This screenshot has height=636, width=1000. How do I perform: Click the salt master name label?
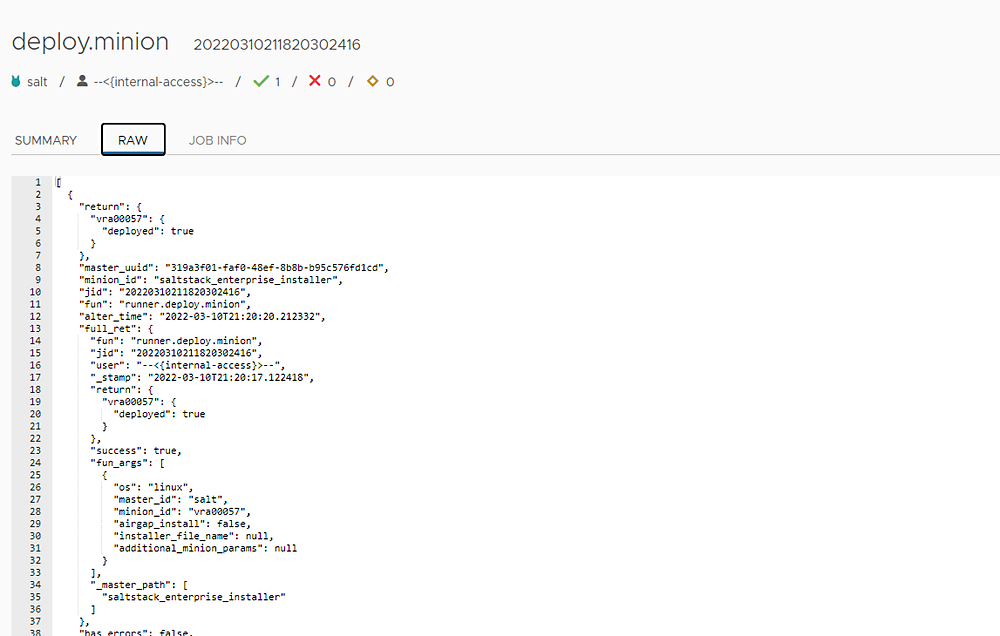(x=37, y=82)
